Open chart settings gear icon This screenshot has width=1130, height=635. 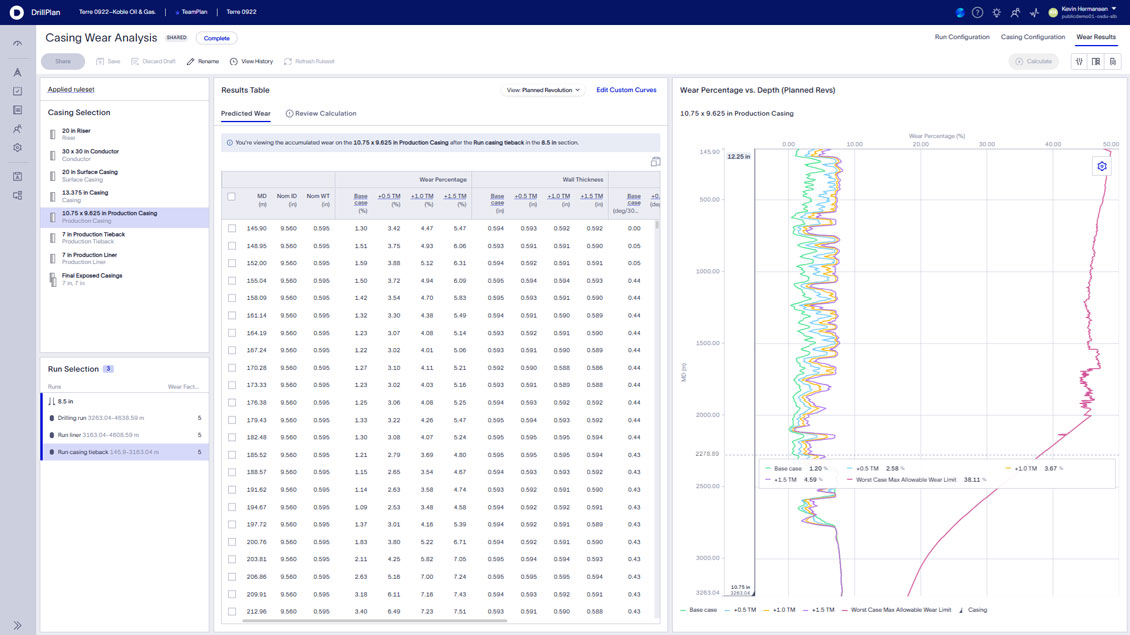click(x=1102, y=166)
